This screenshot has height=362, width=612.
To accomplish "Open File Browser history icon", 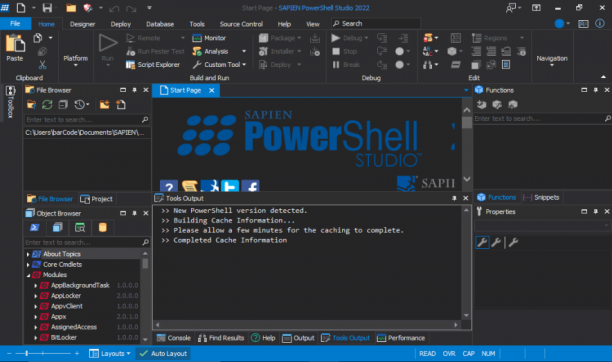I will pos(82,105).
